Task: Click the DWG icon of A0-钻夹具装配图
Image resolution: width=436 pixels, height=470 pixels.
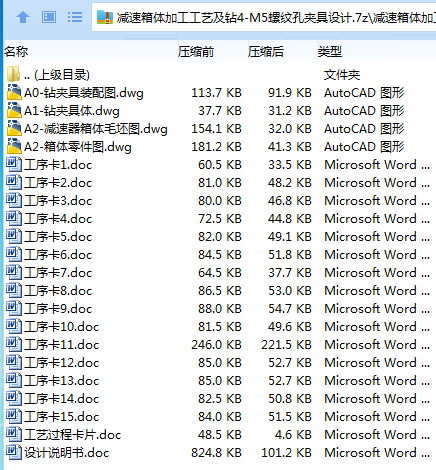Action: [x=14, y=92]
